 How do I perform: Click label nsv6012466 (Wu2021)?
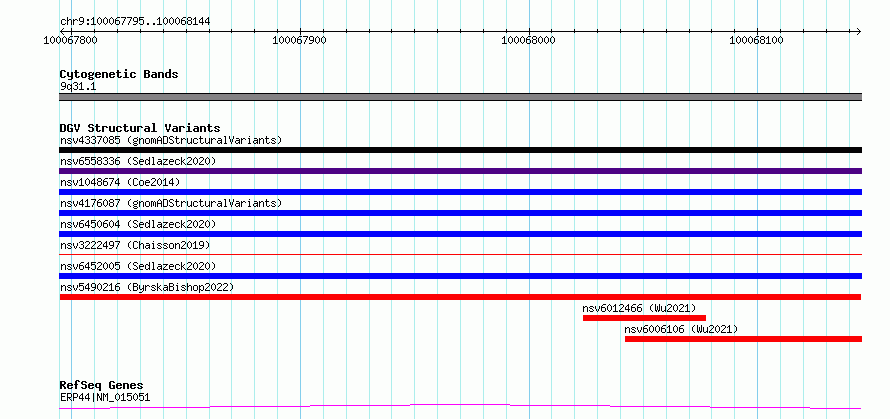tap(639, 308)
